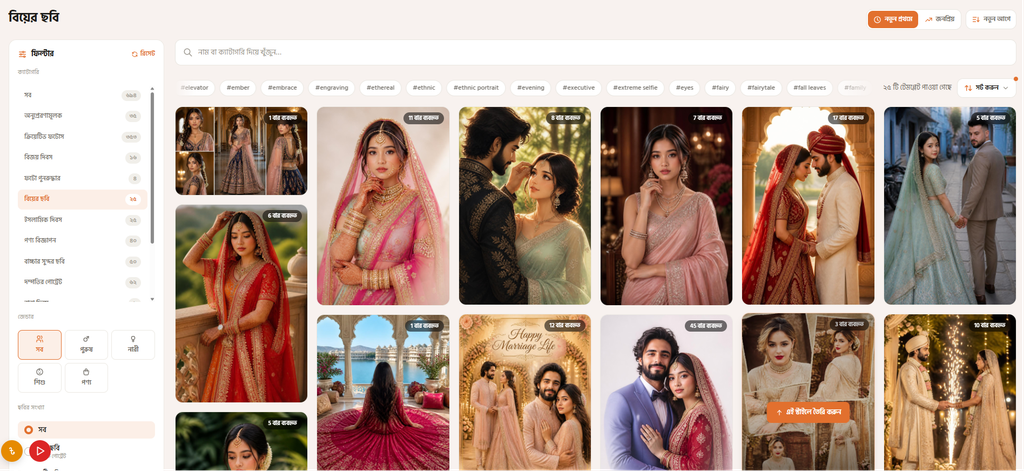Click the orange taka coin floating button
This screenshot has height=471, width=1024.
point(12,451)
